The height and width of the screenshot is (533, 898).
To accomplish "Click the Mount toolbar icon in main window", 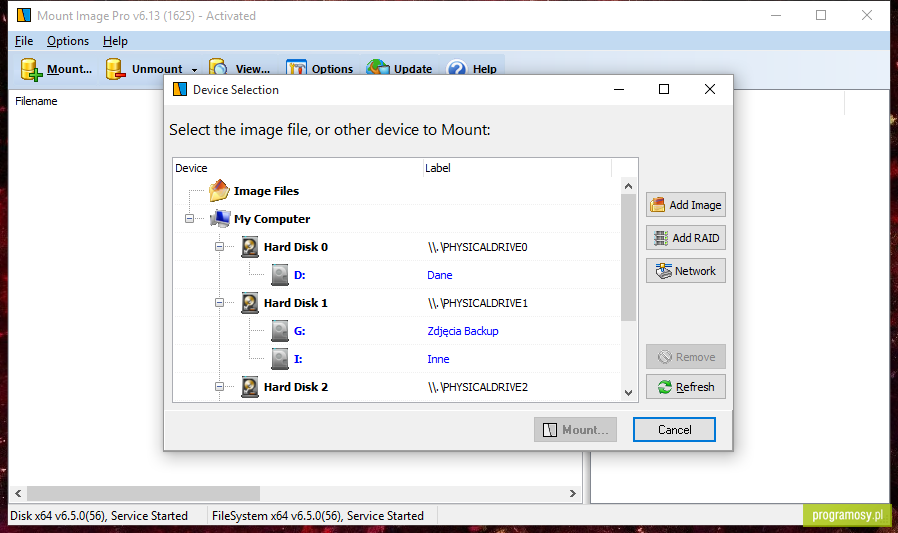I will 31,69.
